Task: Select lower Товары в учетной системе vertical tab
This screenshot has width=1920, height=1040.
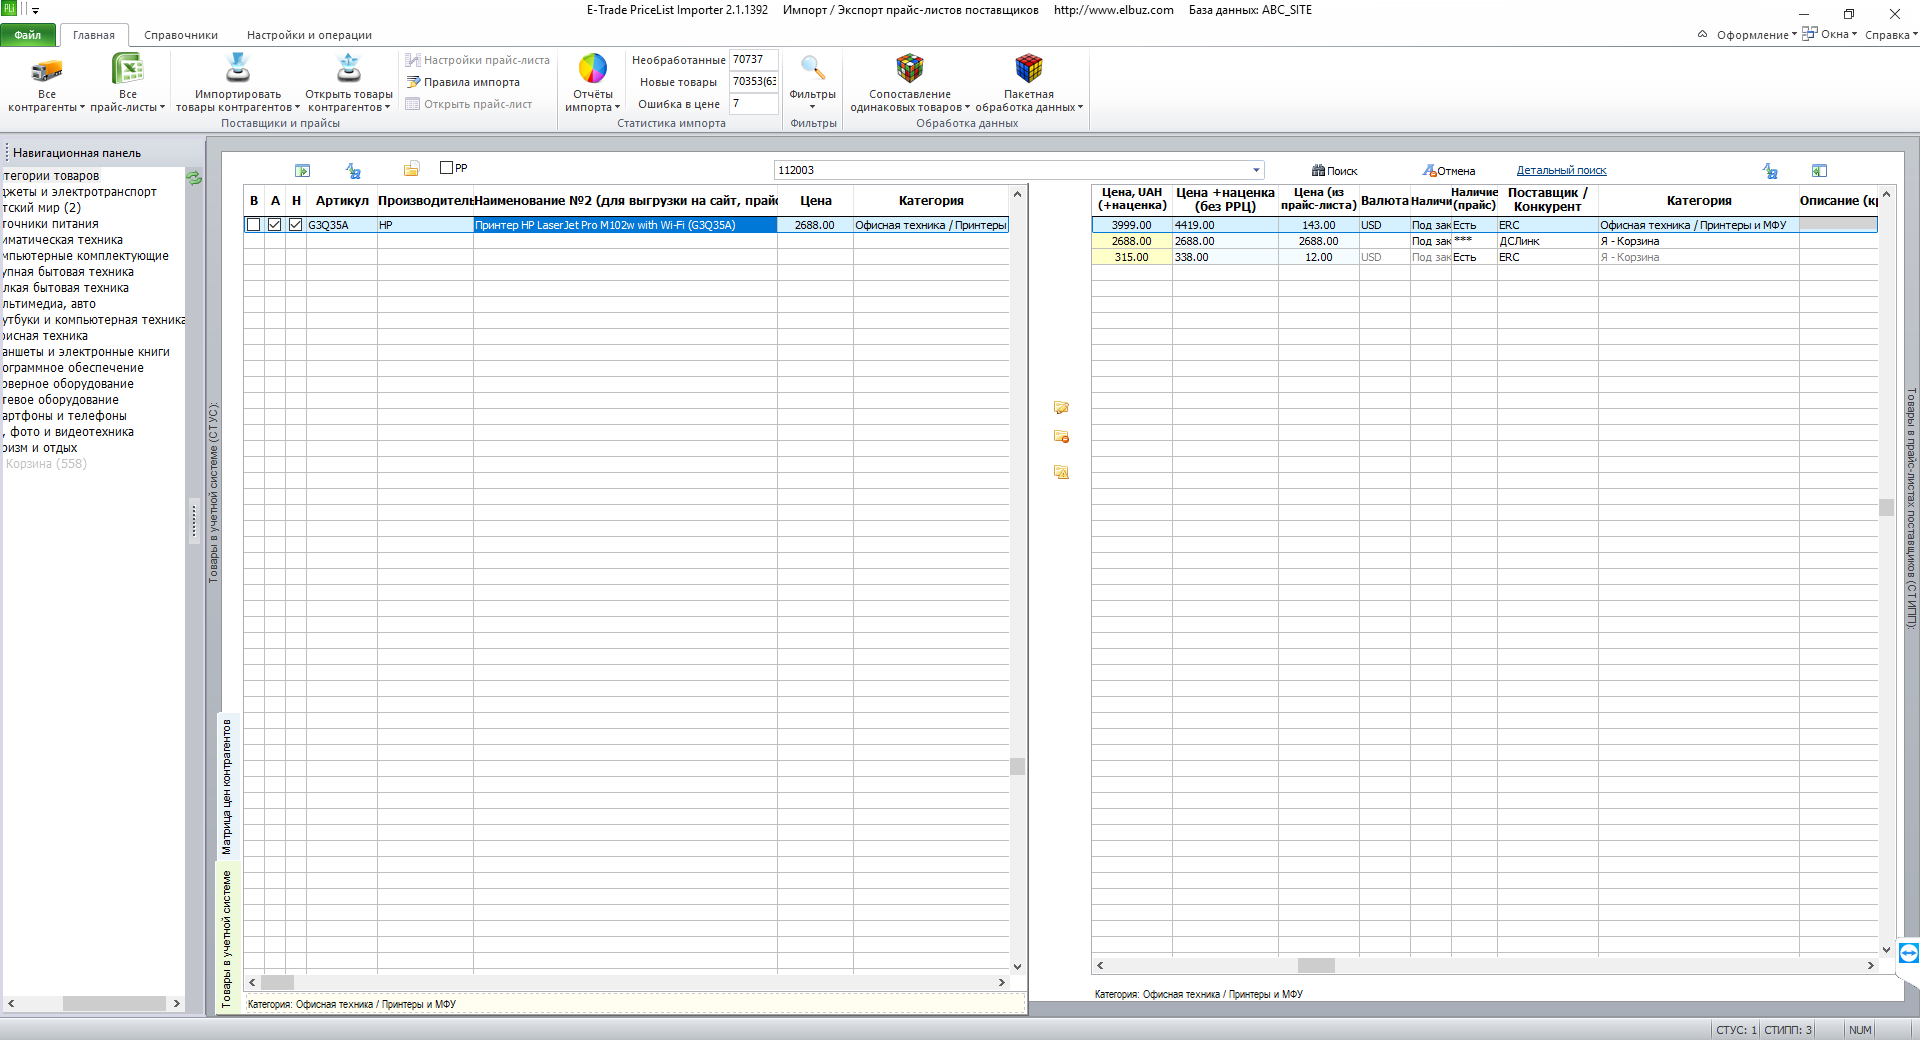Action: point(226,938)
